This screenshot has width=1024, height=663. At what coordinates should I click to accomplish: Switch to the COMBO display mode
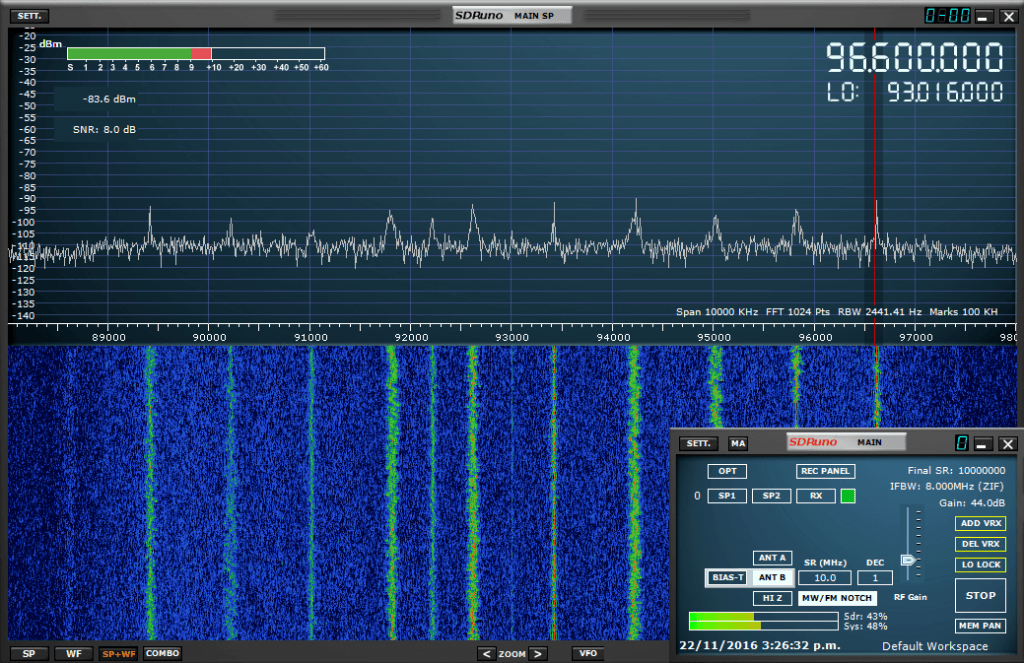[x=162, y=653]
